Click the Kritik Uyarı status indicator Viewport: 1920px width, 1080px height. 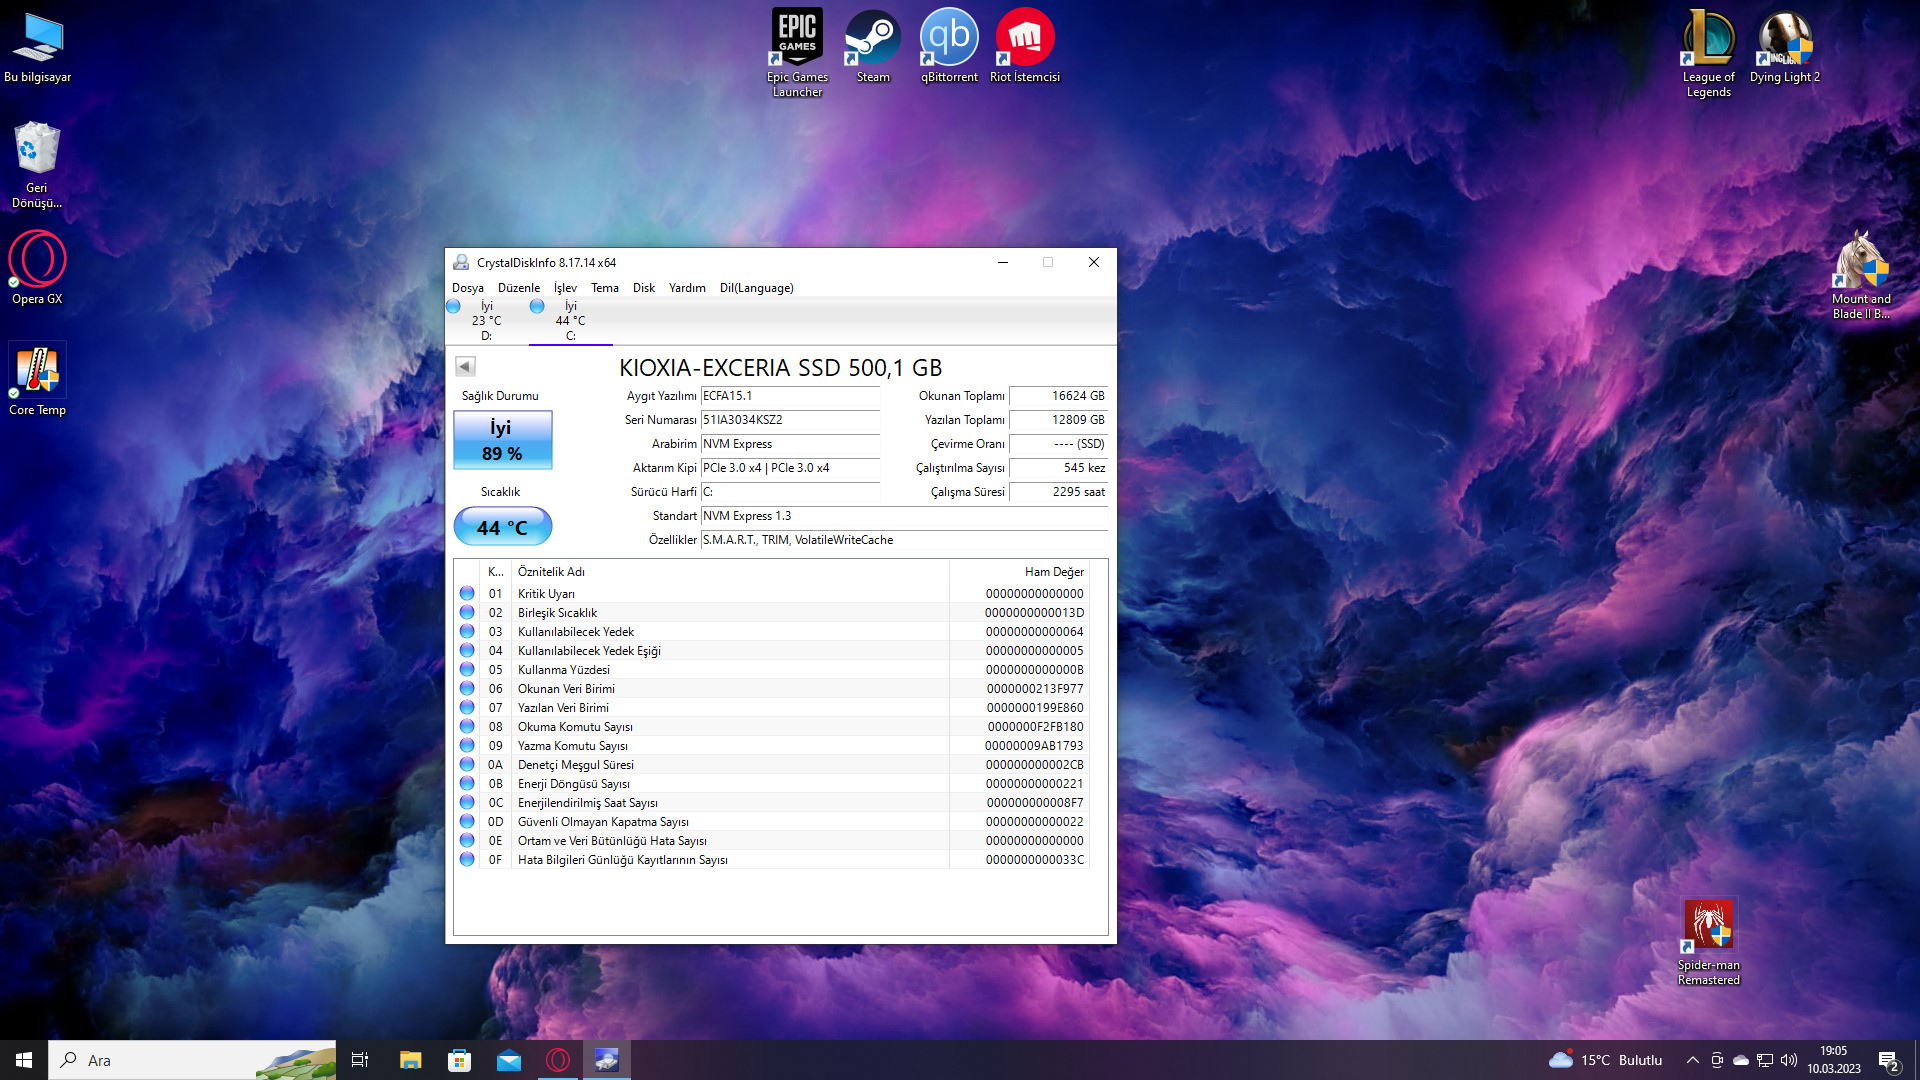click(467, 593)
